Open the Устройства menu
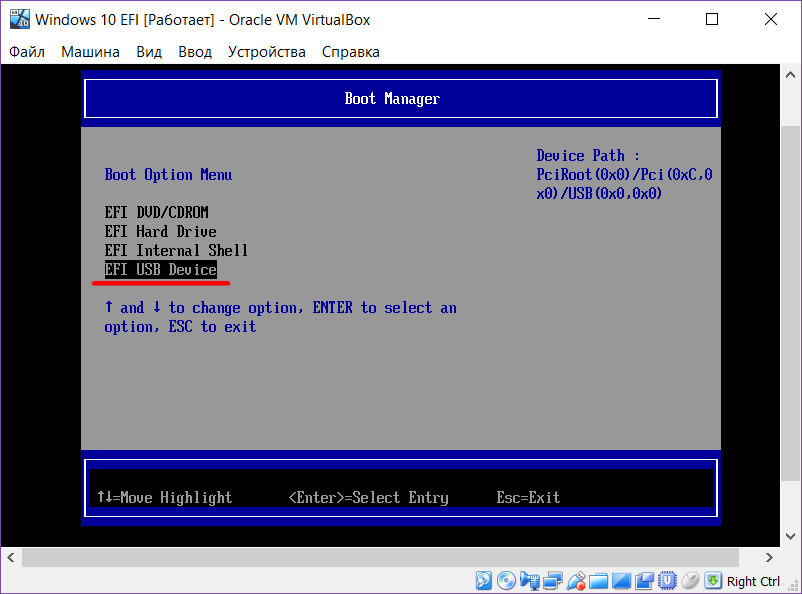802x594 pixels. pyautogui.click(x=266, y=52)
